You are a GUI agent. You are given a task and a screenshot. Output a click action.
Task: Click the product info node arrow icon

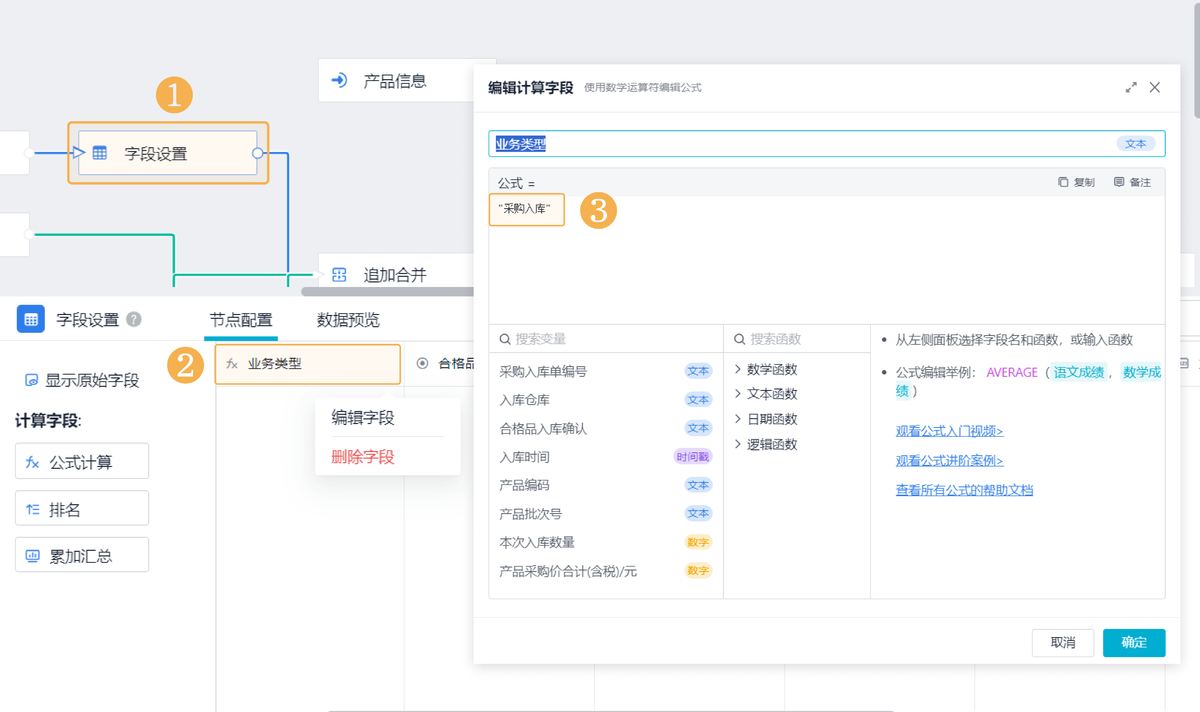click(339, 81)
